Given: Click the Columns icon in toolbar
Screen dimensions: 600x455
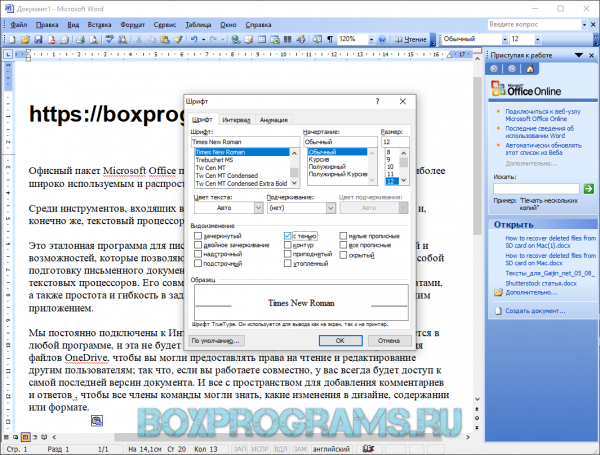Looking at the screenshot, I should tap(288, 39).
